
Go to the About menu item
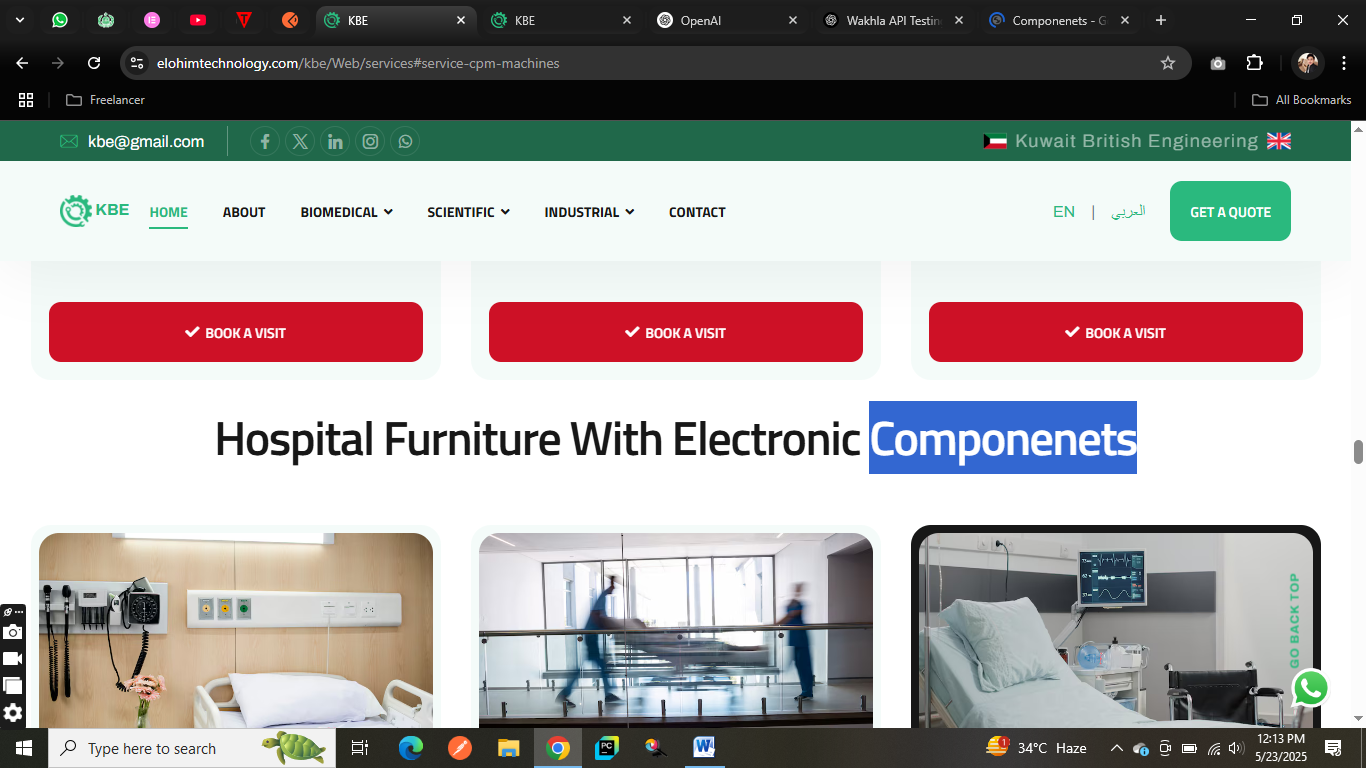tap(244, 212)
